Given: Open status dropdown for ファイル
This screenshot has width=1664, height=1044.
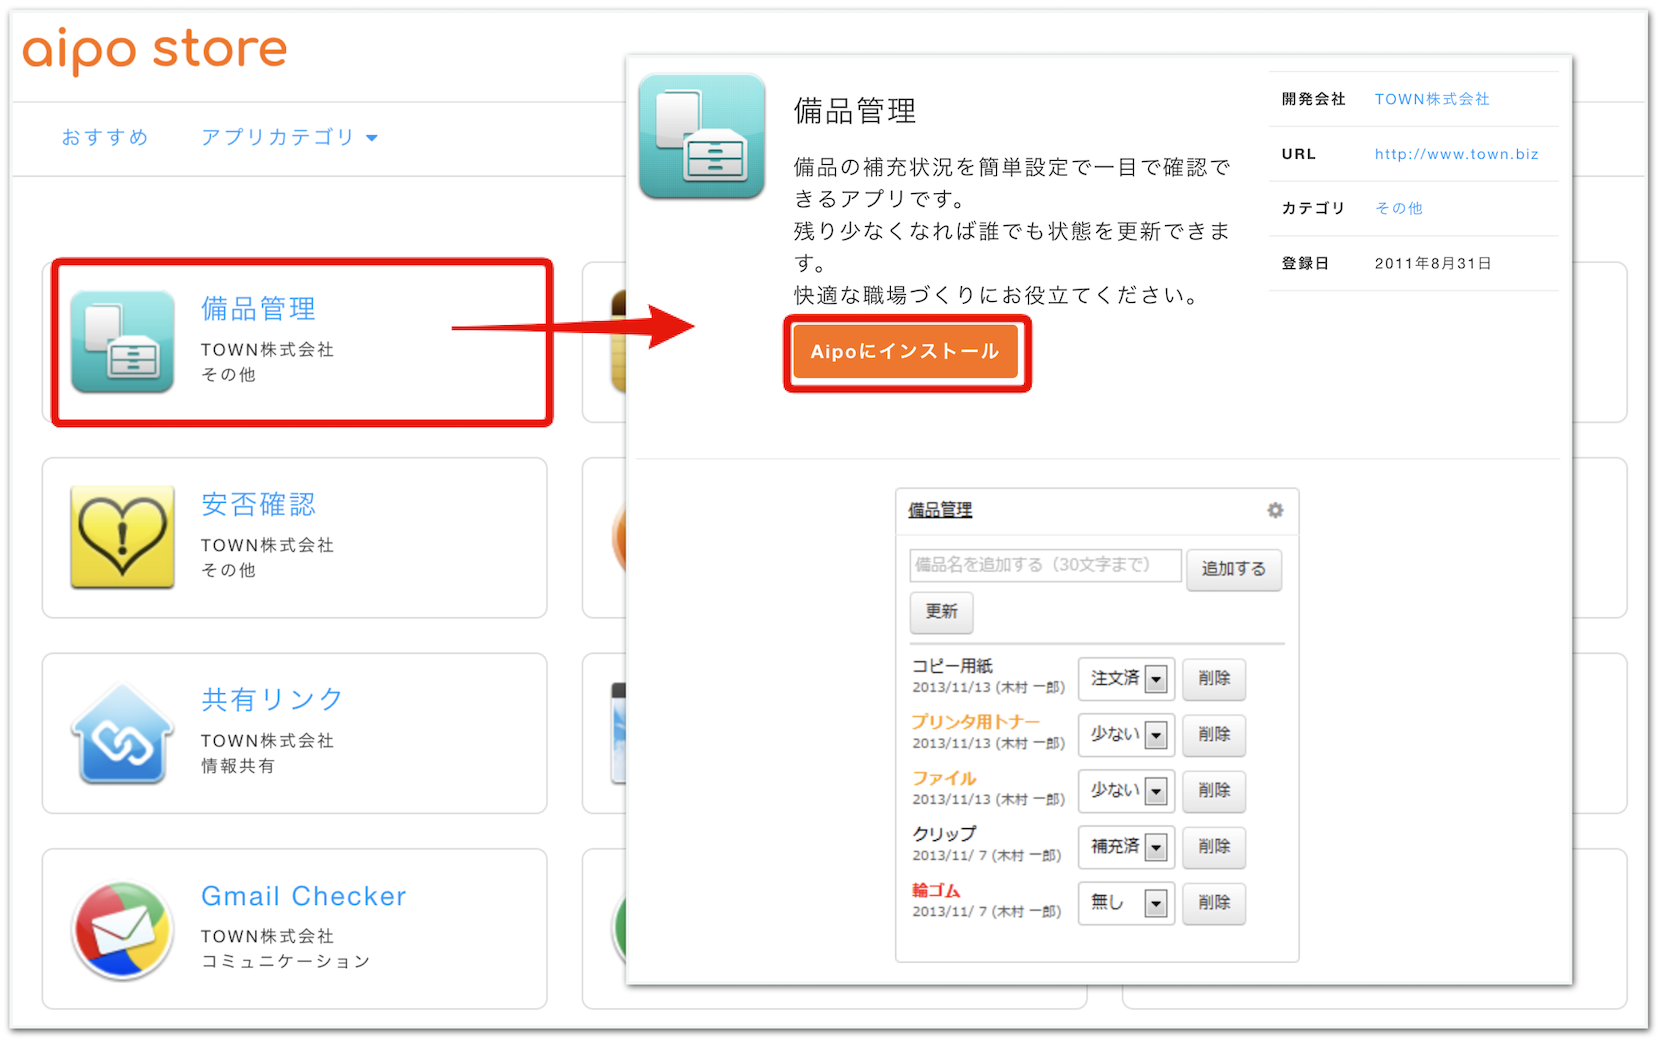Looking at the screenshot, I should (1126, 791).
